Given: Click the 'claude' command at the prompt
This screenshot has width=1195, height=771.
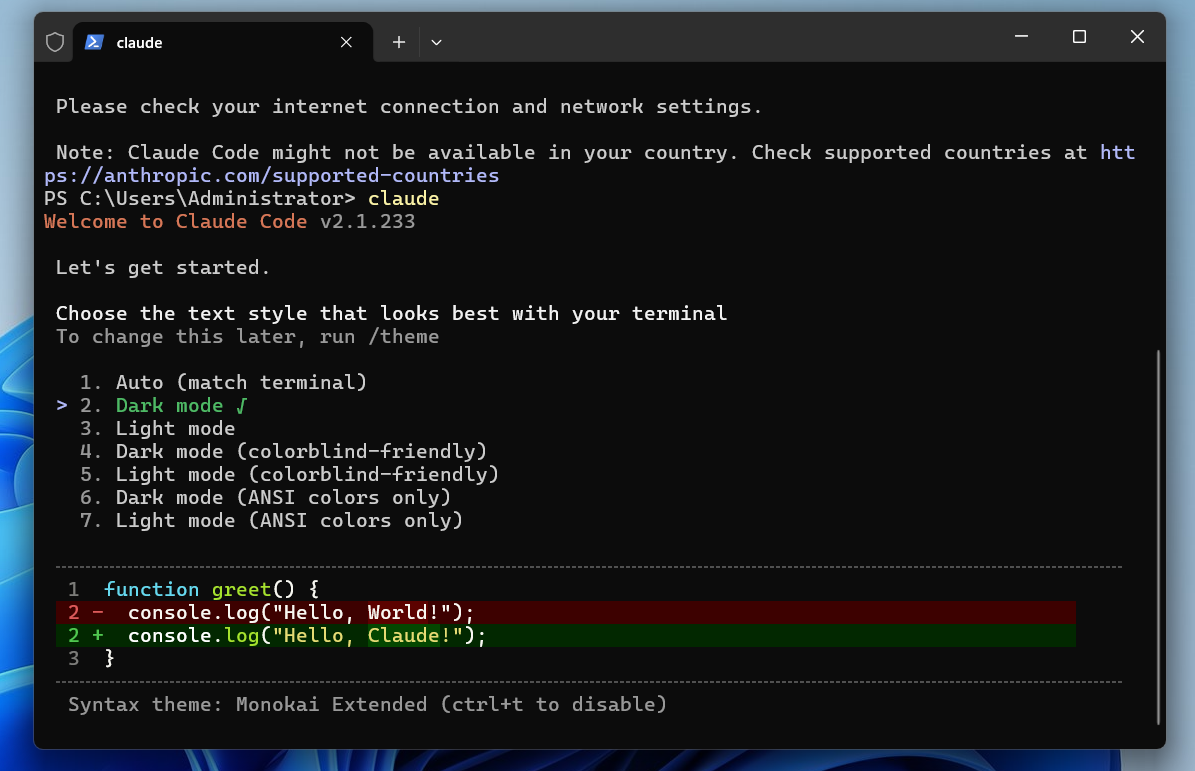Looking at the screenshot, I should pos(403,199).
